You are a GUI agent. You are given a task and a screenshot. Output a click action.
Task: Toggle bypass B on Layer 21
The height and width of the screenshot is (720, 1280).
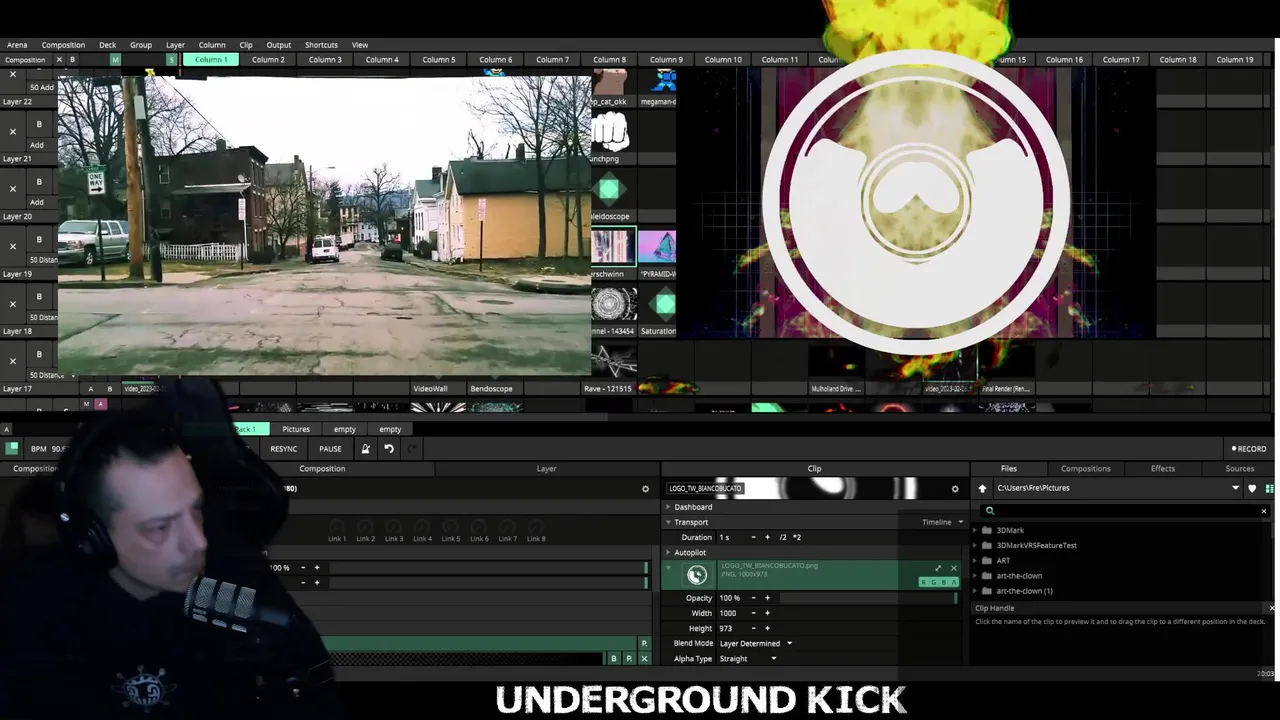(39, 124)
